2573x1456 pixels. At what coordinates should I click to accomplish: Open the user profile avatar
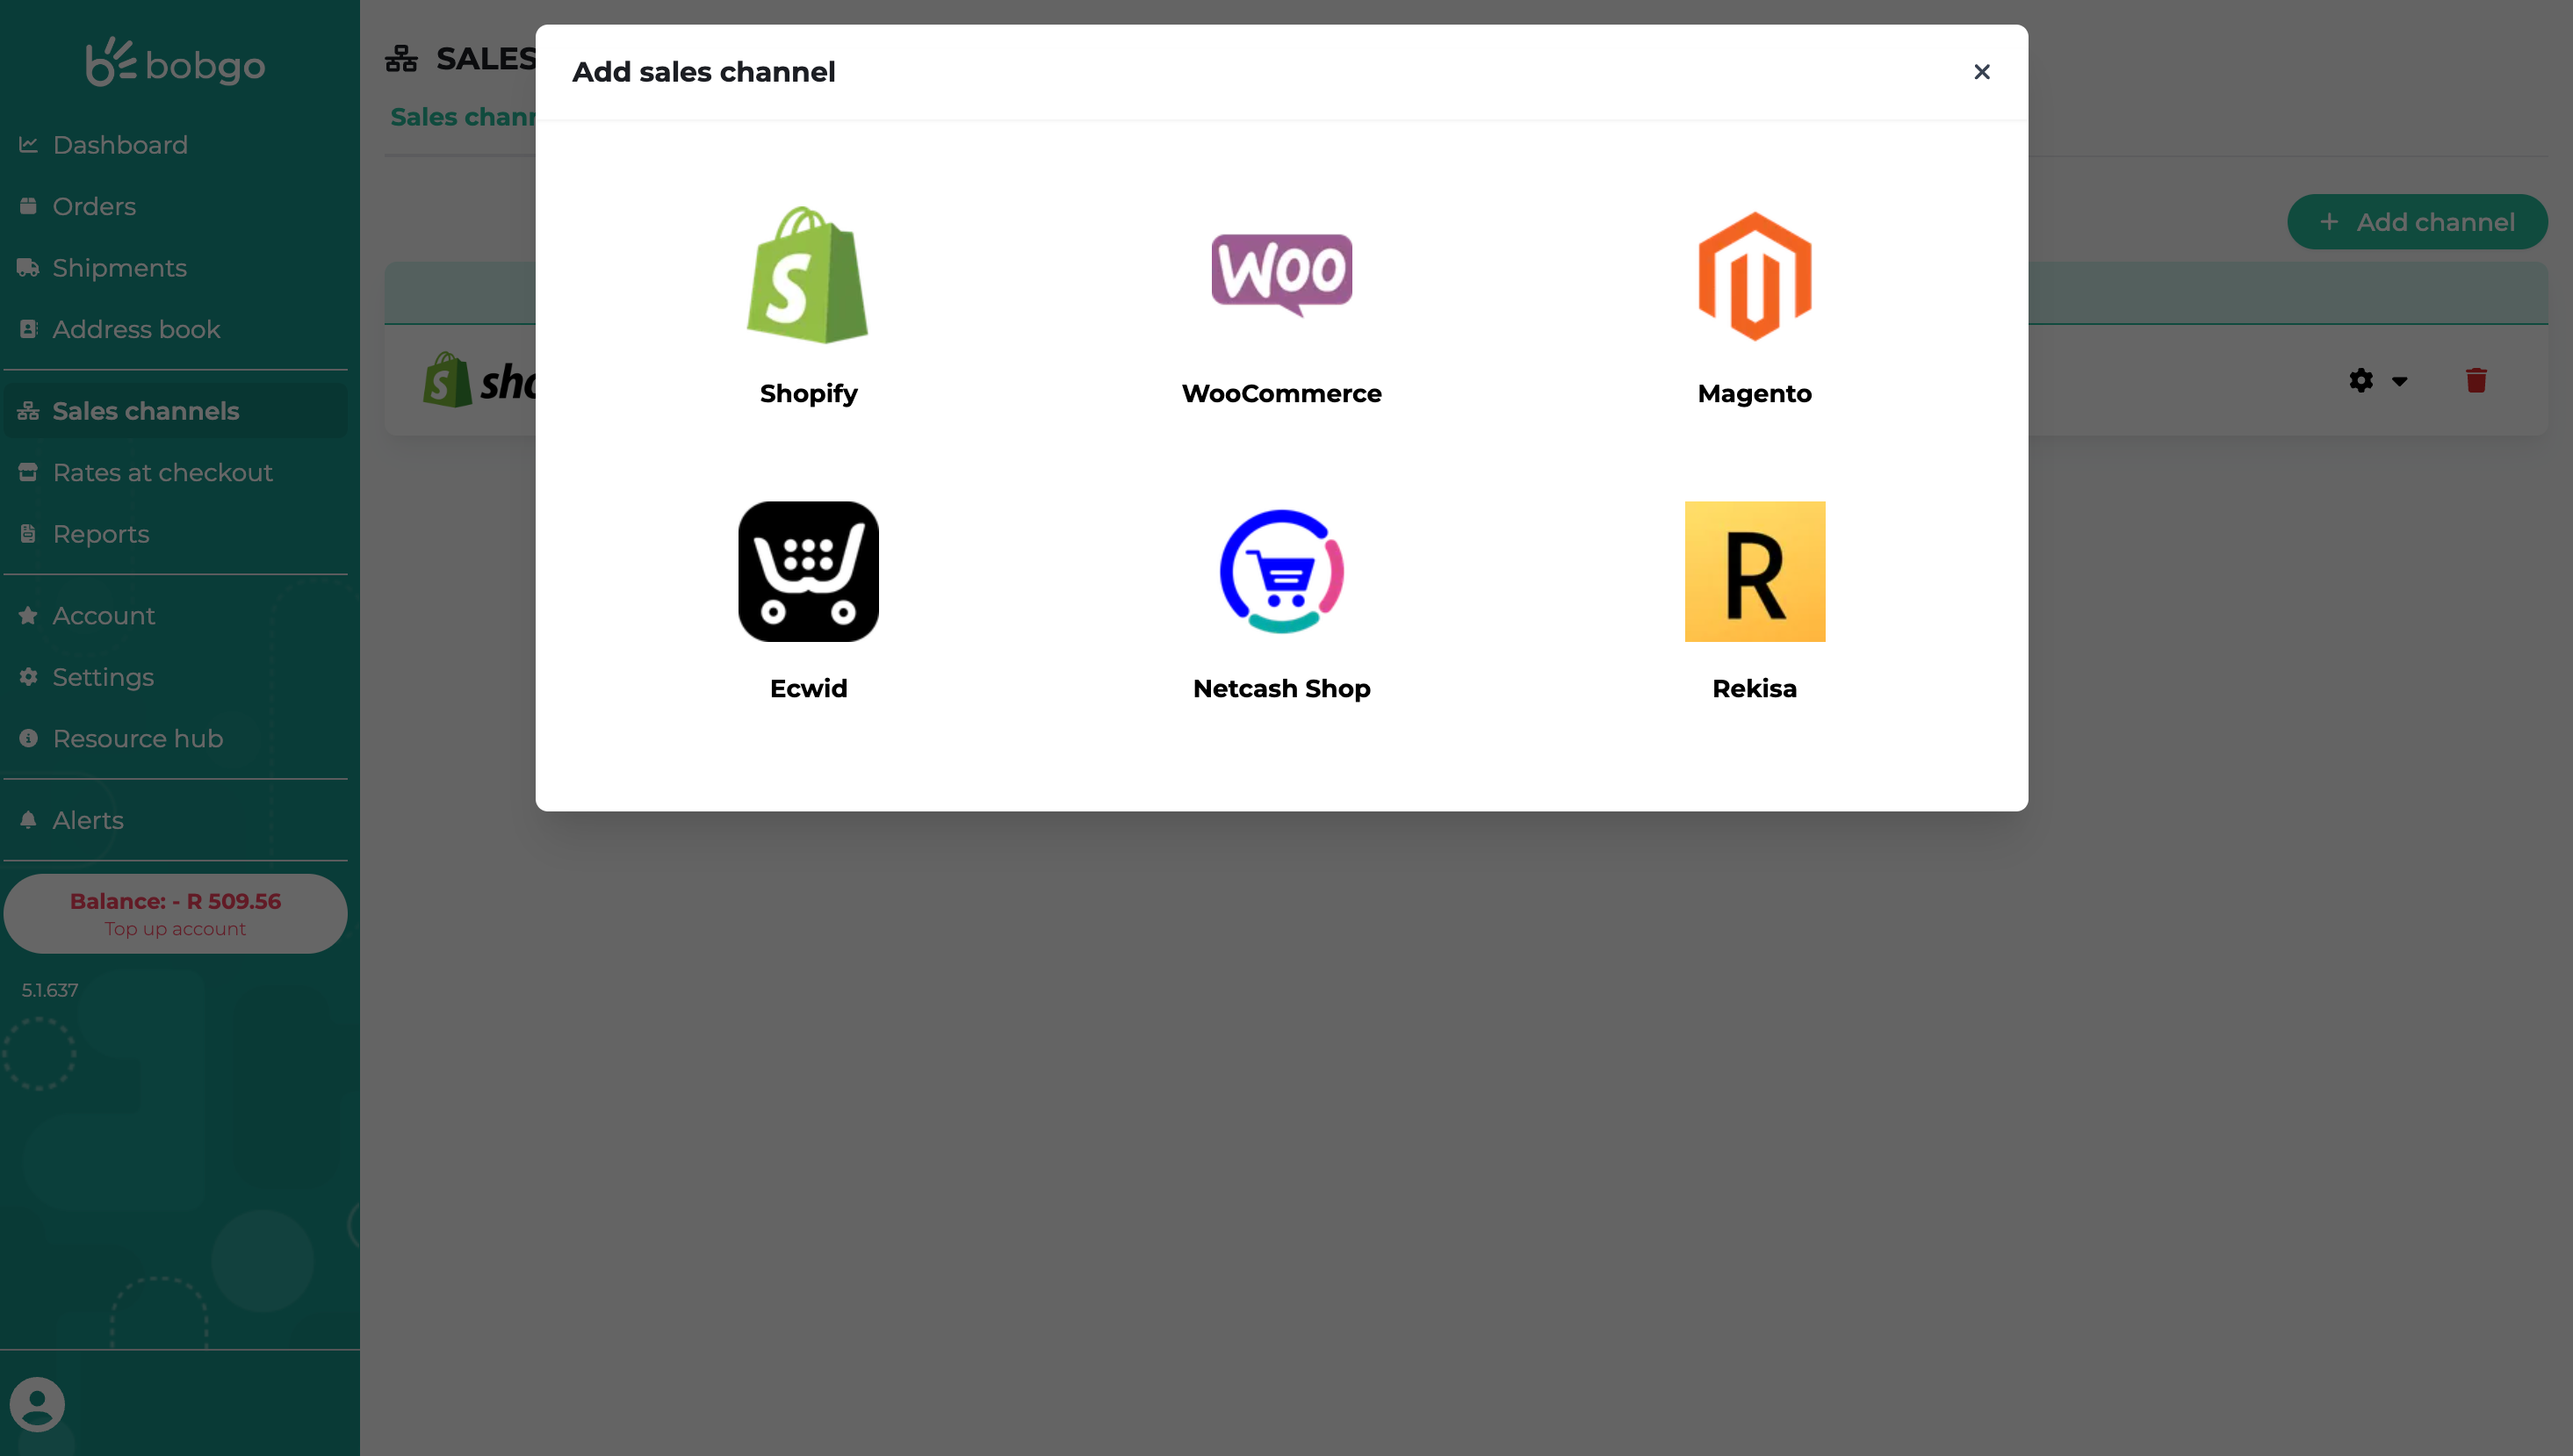tap(37, 1404)
